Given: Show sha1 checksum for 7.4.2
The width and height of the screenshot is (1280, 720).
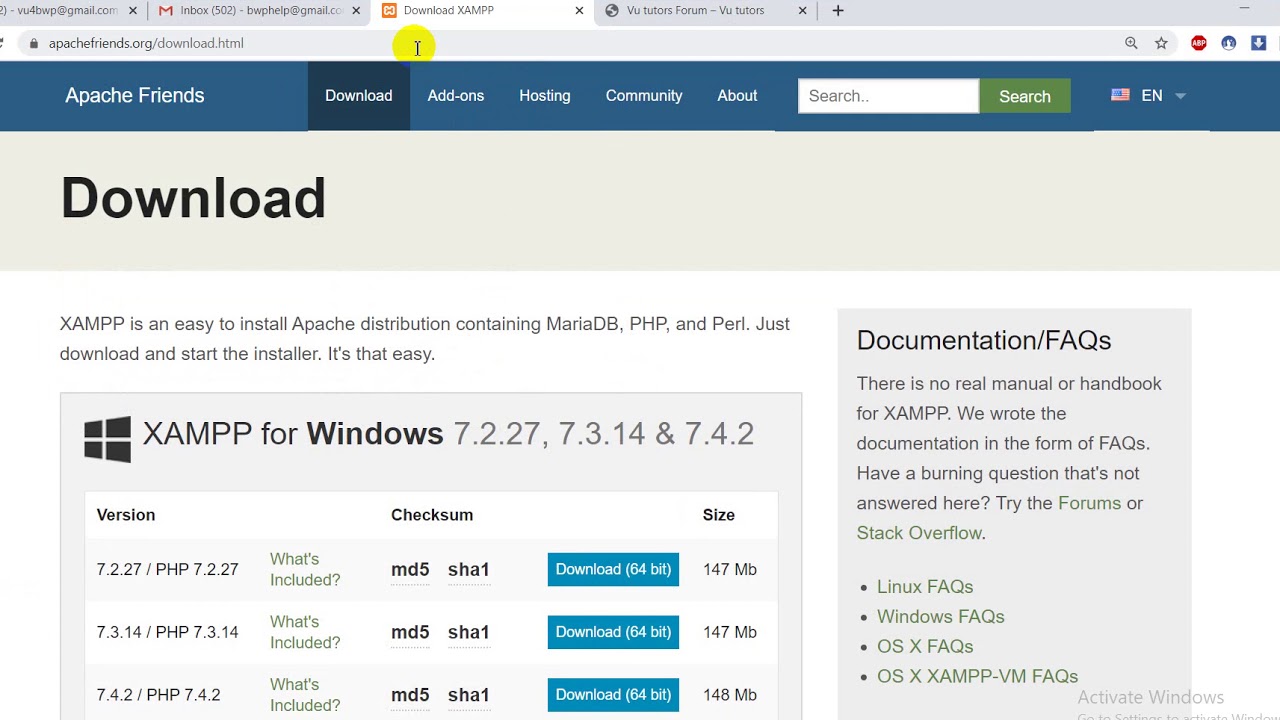Looking at the screenshot, I should point(468,696).
